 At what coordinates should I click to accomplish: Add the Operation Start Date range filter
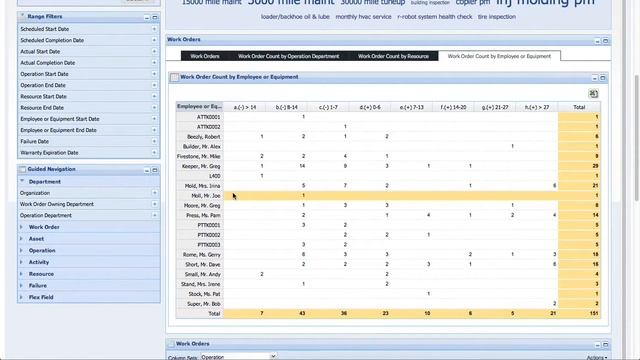pos(154,74)
